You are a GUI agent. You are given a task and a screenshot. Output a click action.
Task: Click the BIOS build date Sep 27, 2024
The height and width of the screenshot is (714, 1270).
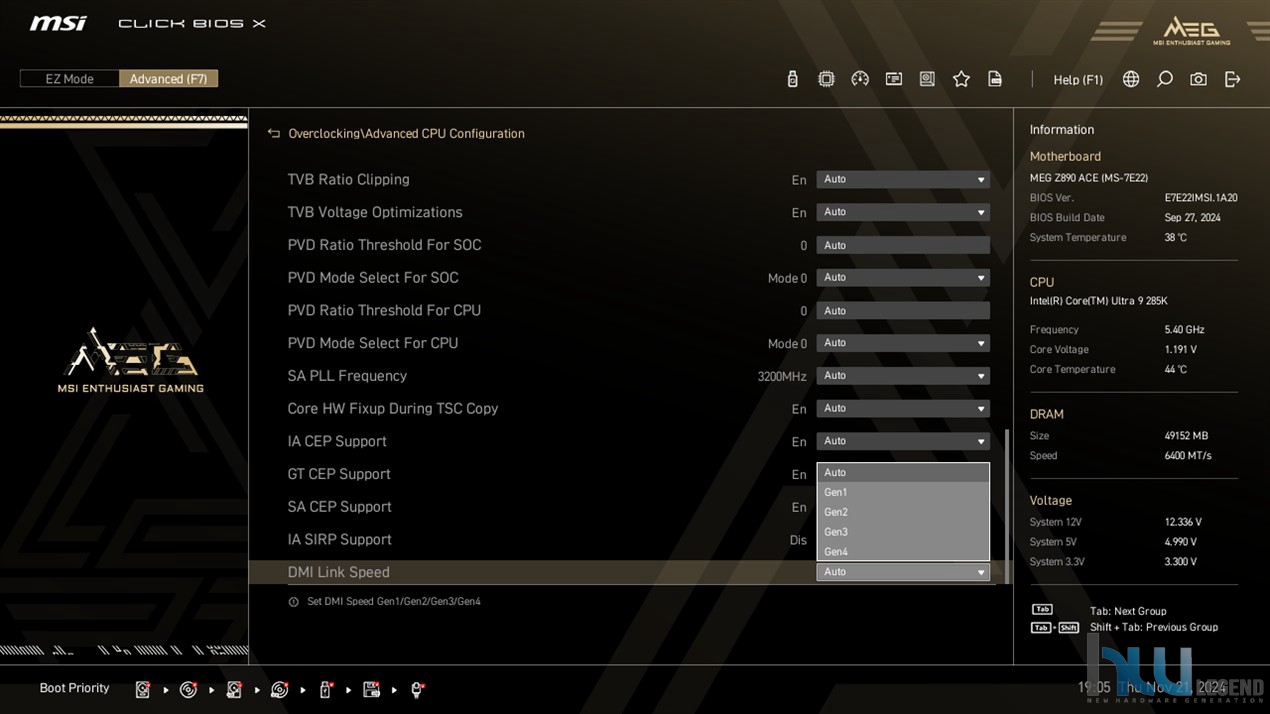[1192, 218]
